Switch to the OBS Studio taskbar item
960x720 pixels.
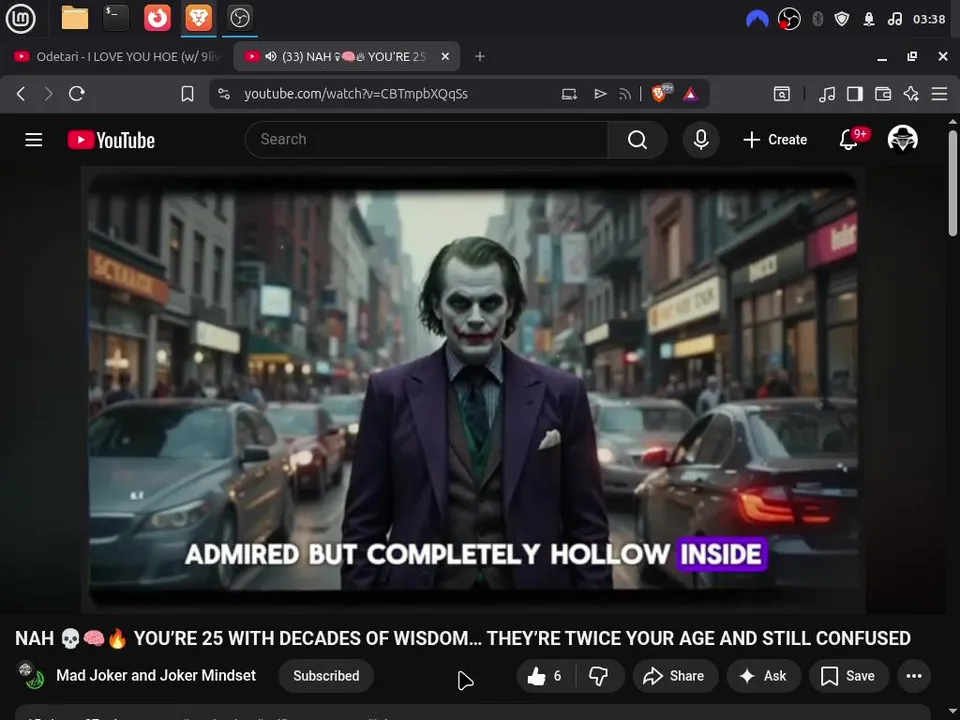tap(239, 18)
